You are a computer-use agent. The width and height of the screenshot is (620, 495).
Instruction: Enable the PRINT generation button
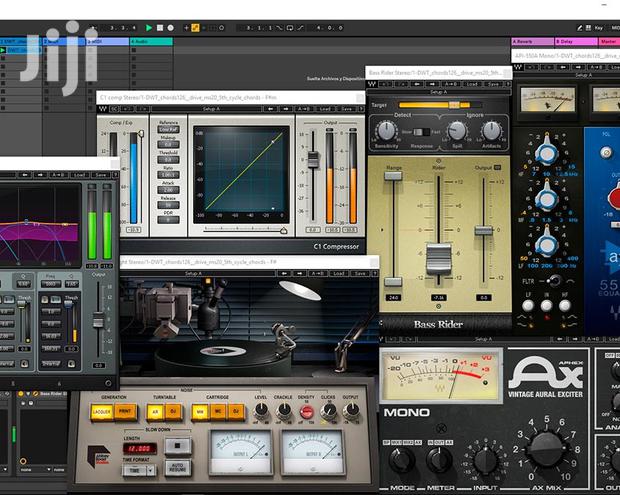click(125, 412)
